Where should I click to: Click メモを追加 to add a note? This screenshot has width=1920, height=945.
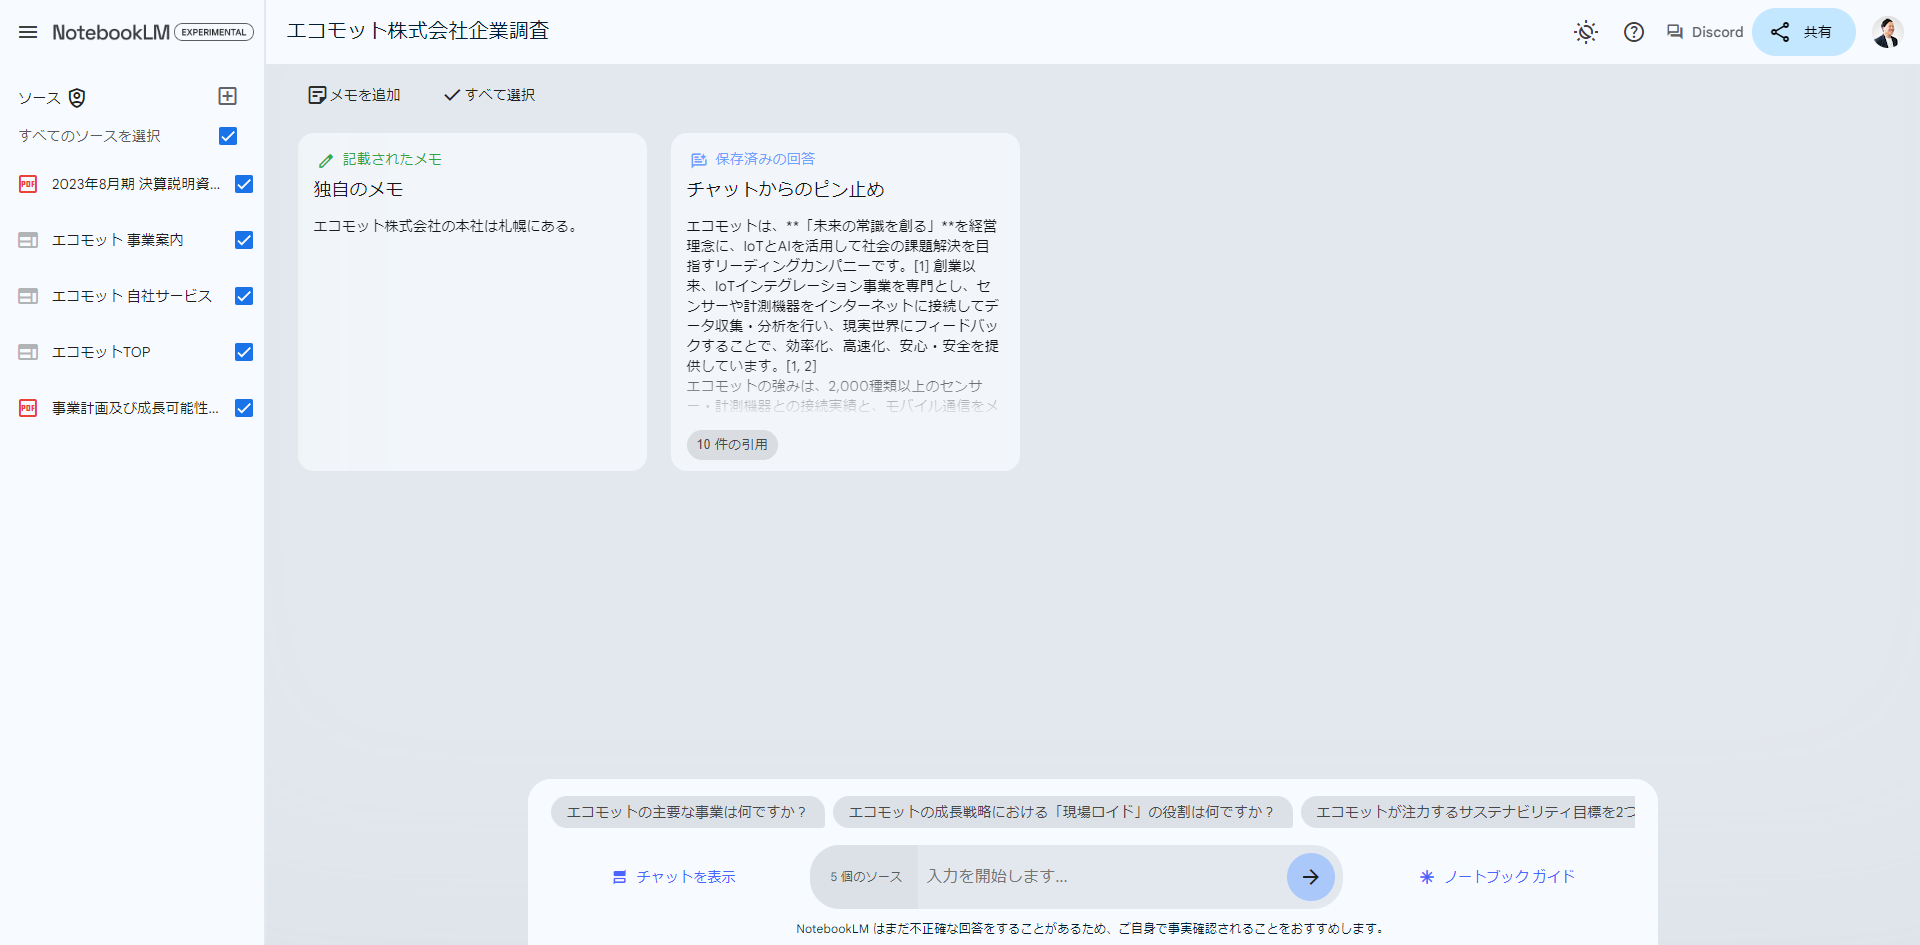click(x=355, y=95)
